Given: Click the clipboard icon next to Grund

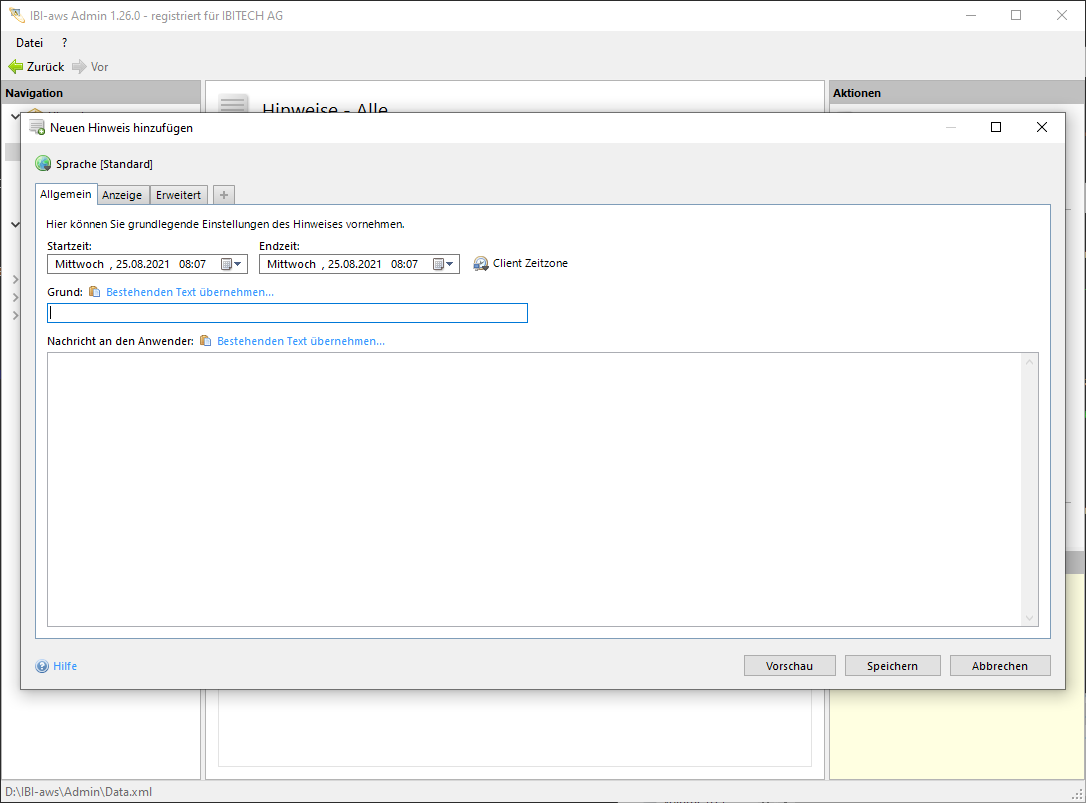Looking at the screenshot, I should (x=95, y=292).
